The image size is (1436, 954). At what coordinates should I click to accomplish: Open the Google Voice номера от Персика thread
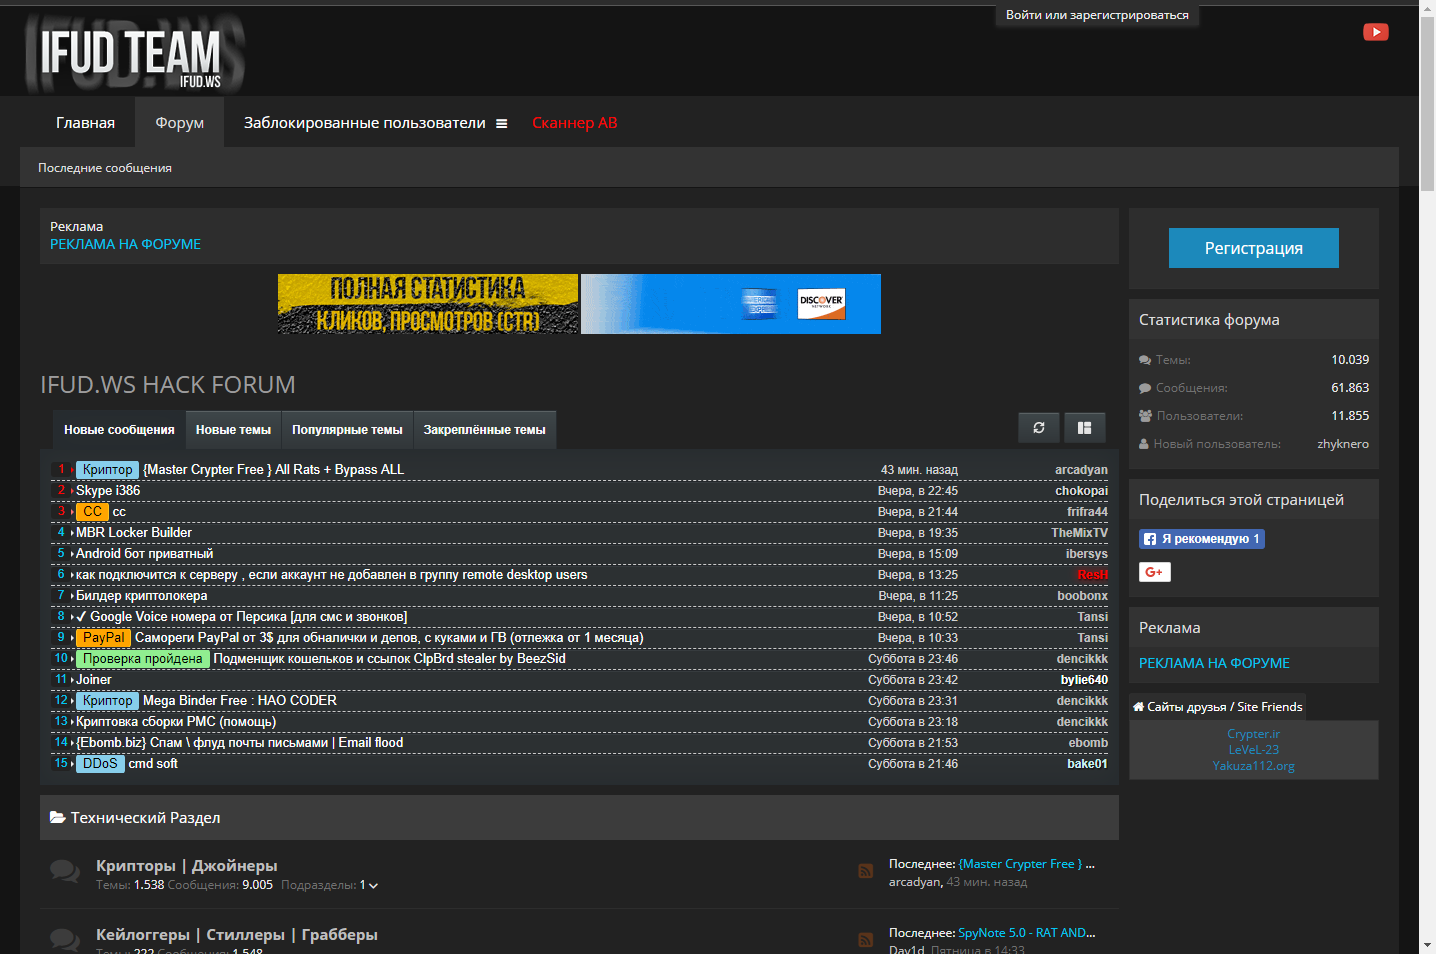pyautogui.click(x=242, y=617)
